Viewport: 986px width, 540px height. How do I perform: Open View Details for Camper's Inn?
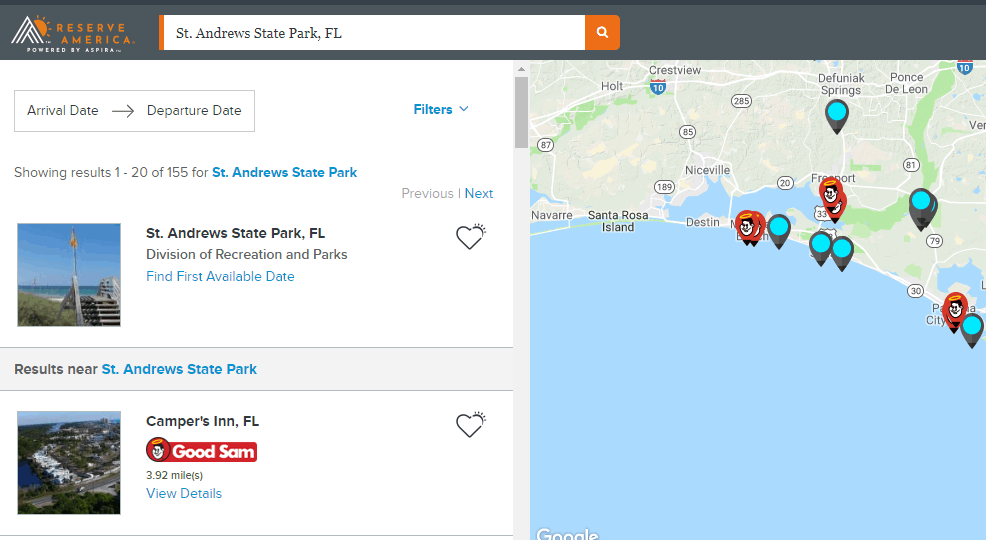click(184, 493)
